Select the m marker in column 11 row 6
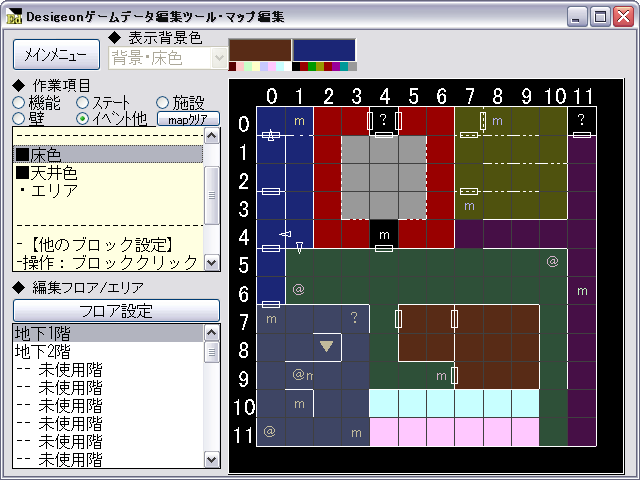The height and width of the screenshot is (480, 640). [582, 291]
